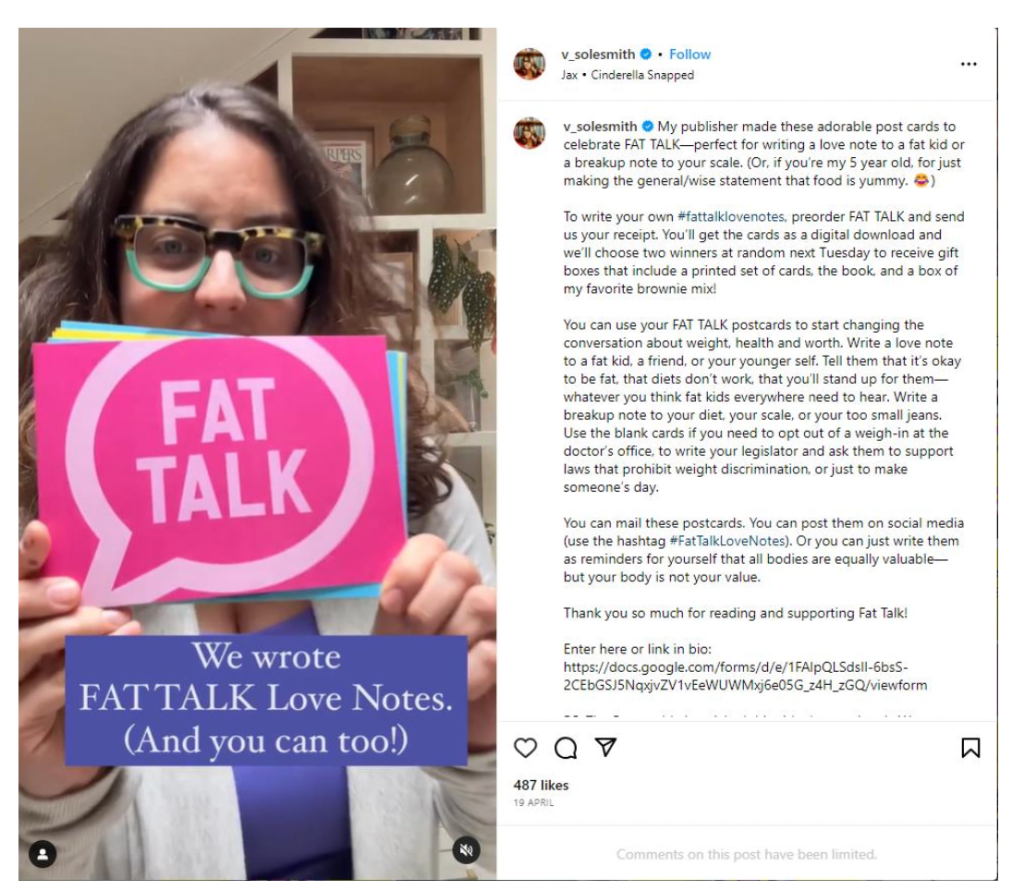
Task: Click the v_solesmith username in the caption
Action: point(601,127)
